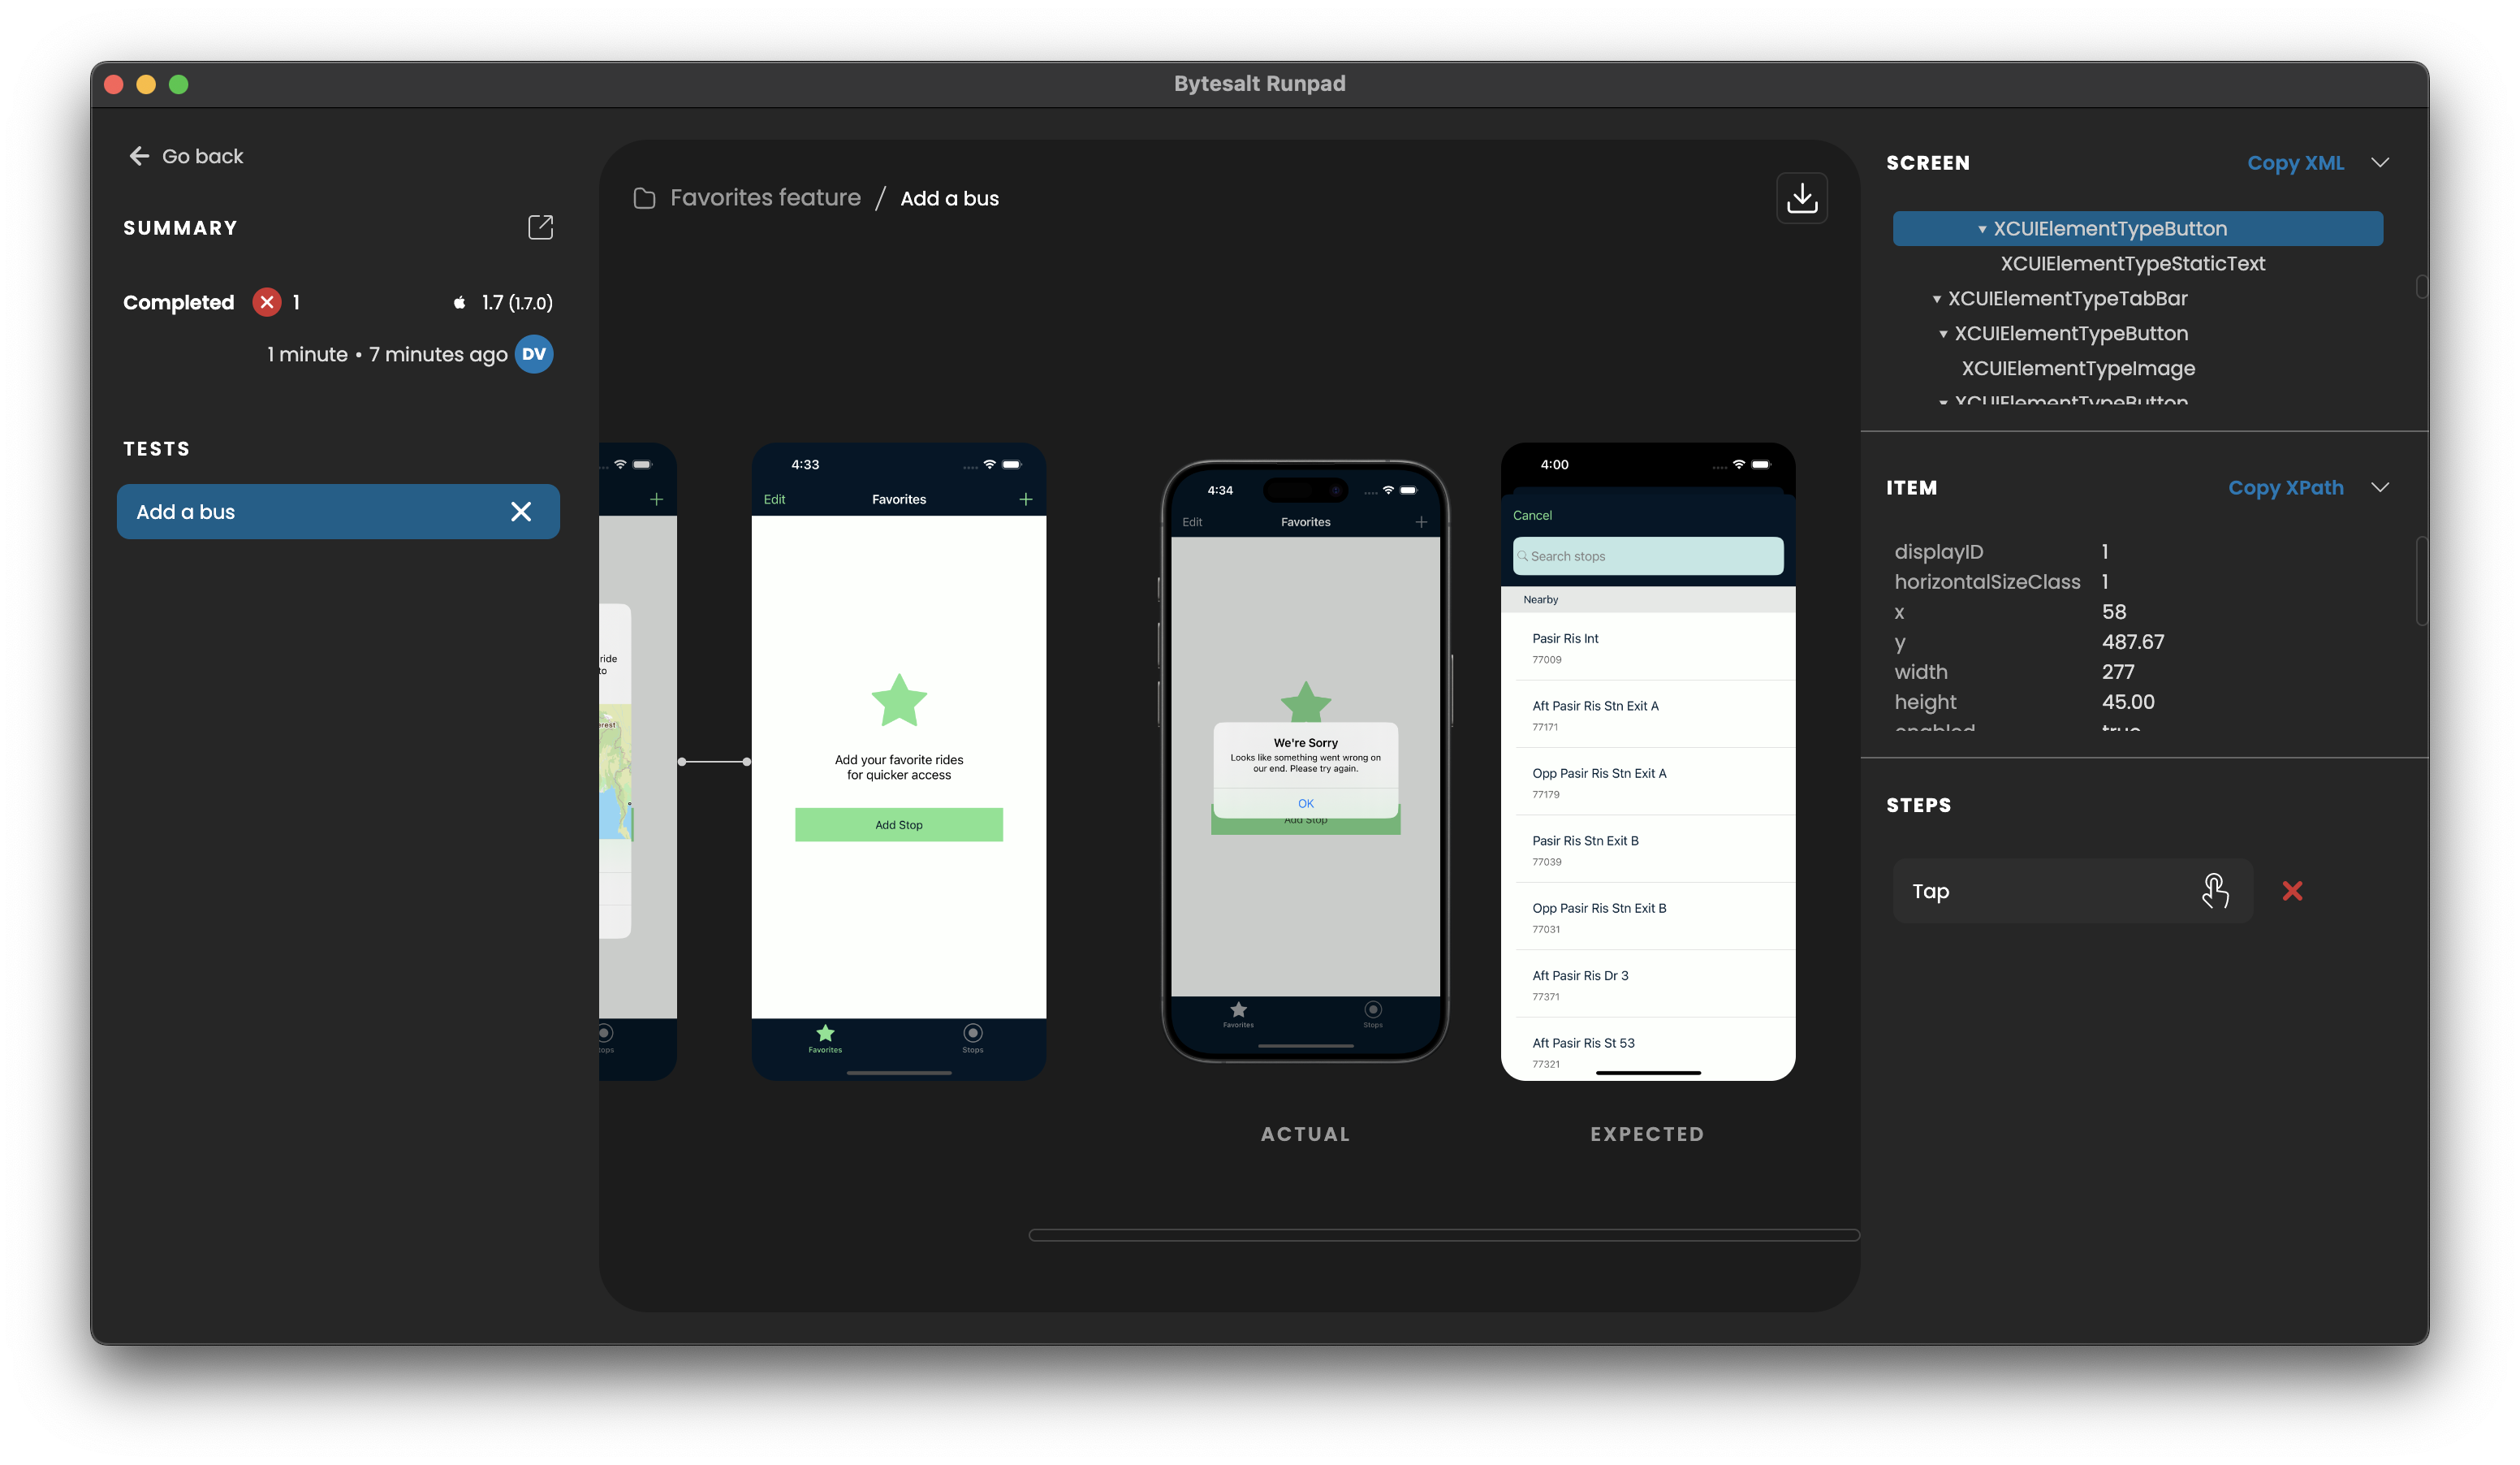Click Favorites tab in actual screen
This screenshot has height=1465, width=2520.
[1238, 1014]
